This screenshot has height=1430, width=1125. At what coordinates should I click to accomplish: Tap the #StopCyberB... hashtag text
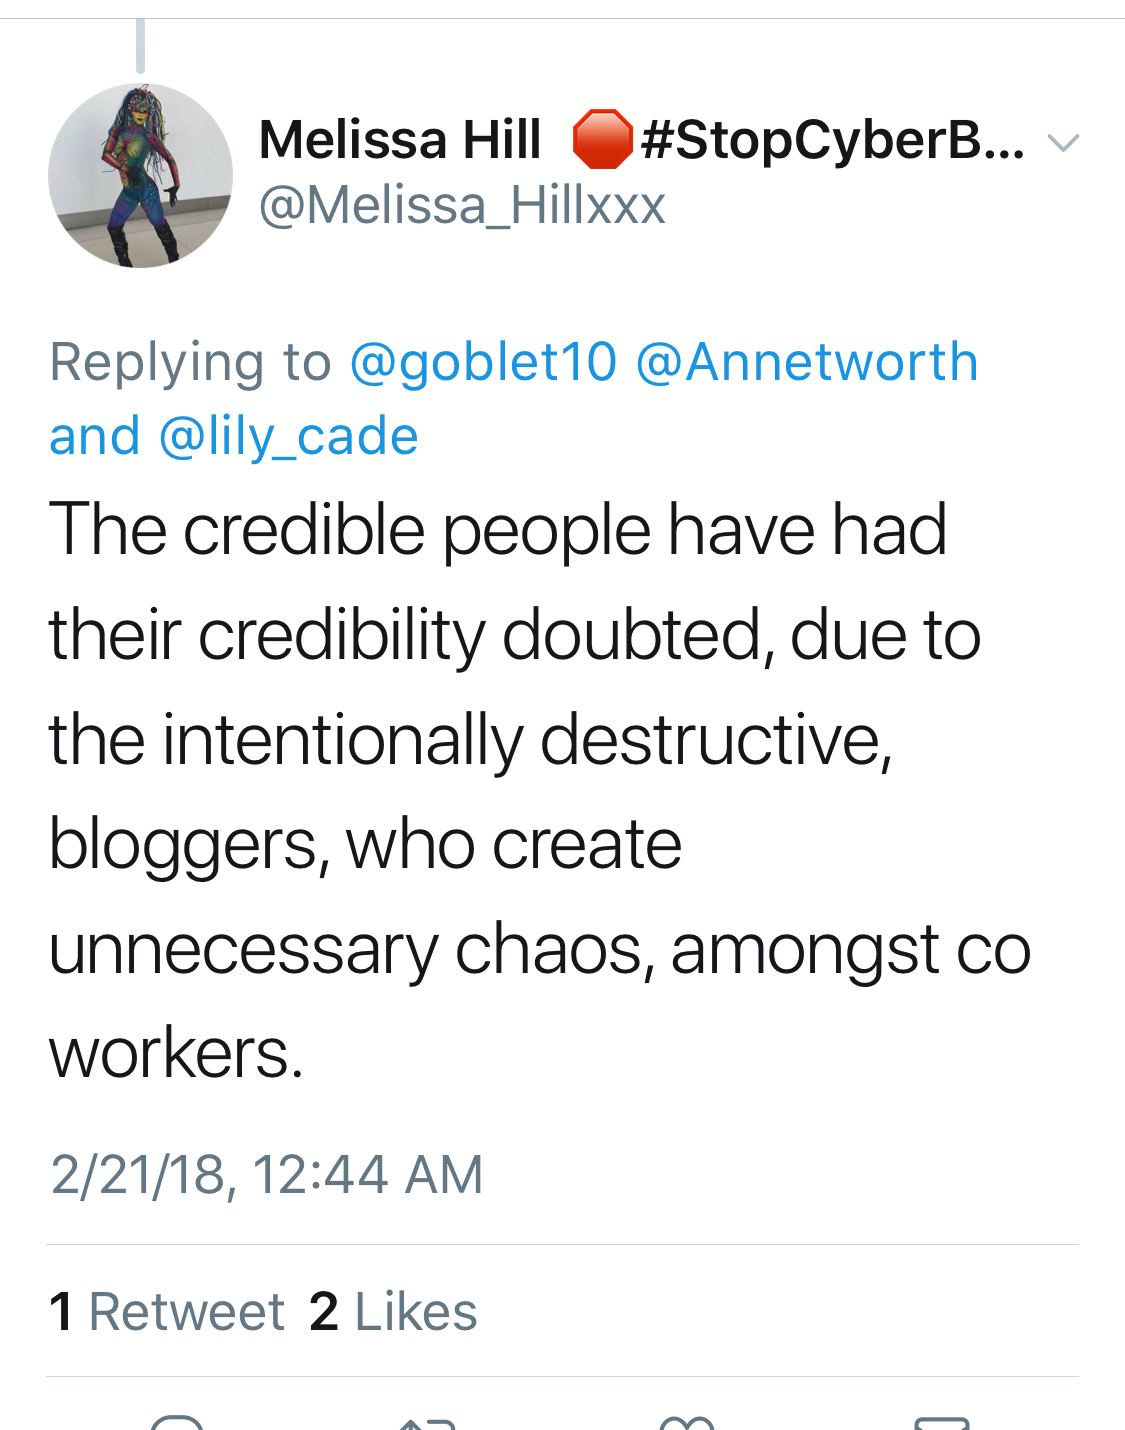coord(832,139)
